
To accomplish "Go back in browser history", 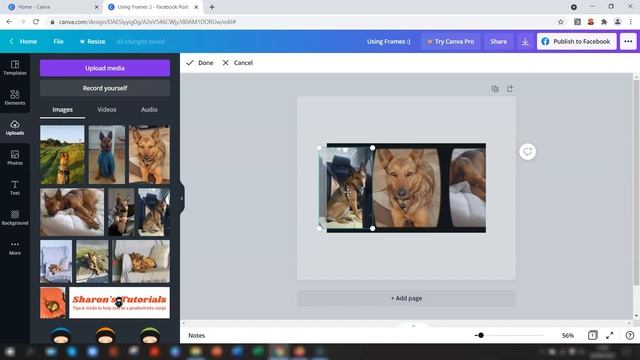I will 9,22.
